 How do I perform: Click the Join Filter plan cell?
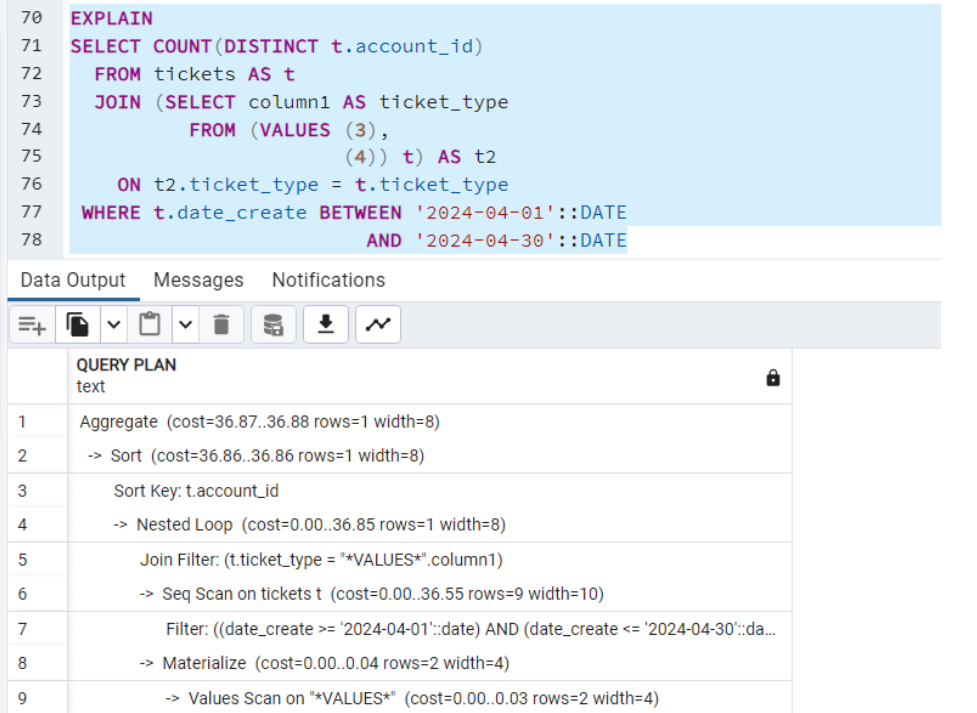coord(430,560)
